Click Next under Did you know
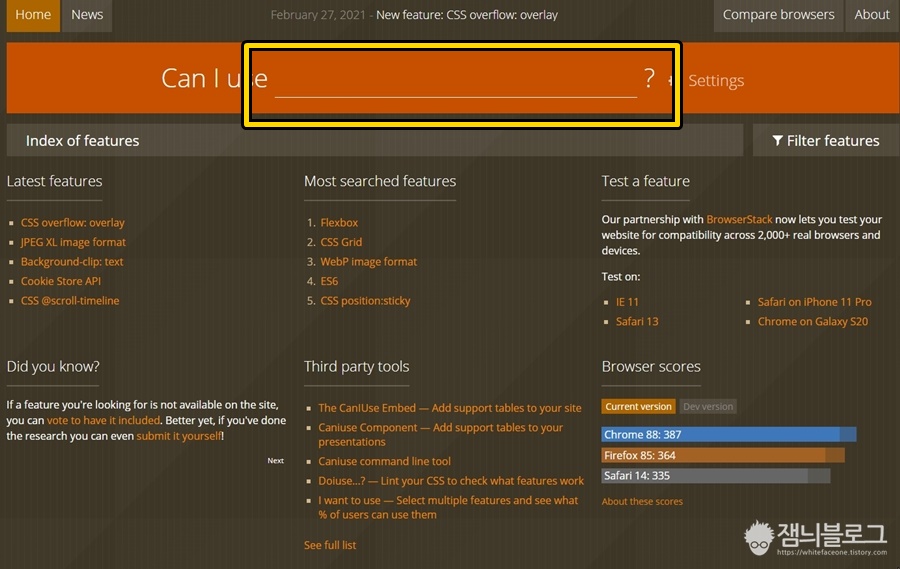This screenshot has height=569, width=900. (276, 460)
